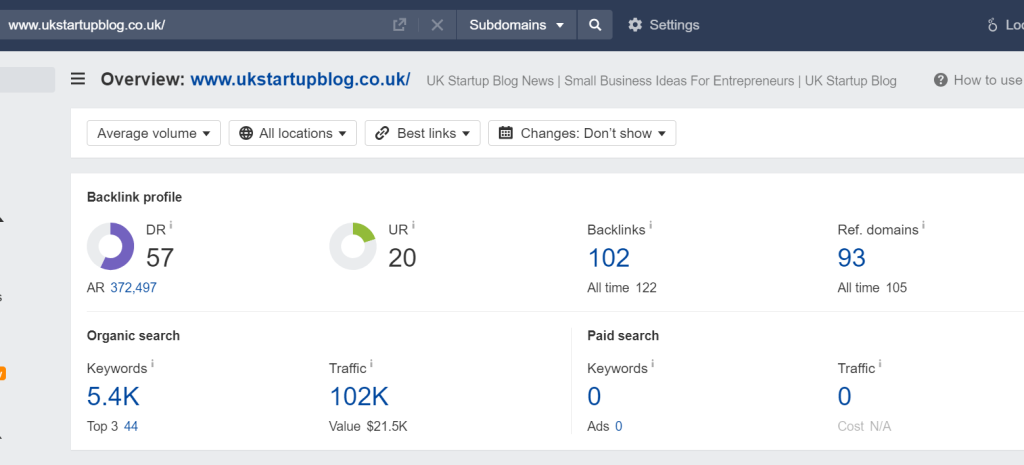Click the globe icon in All locations
Viewport: 1024px width, 465px height.
coord(246,133)
